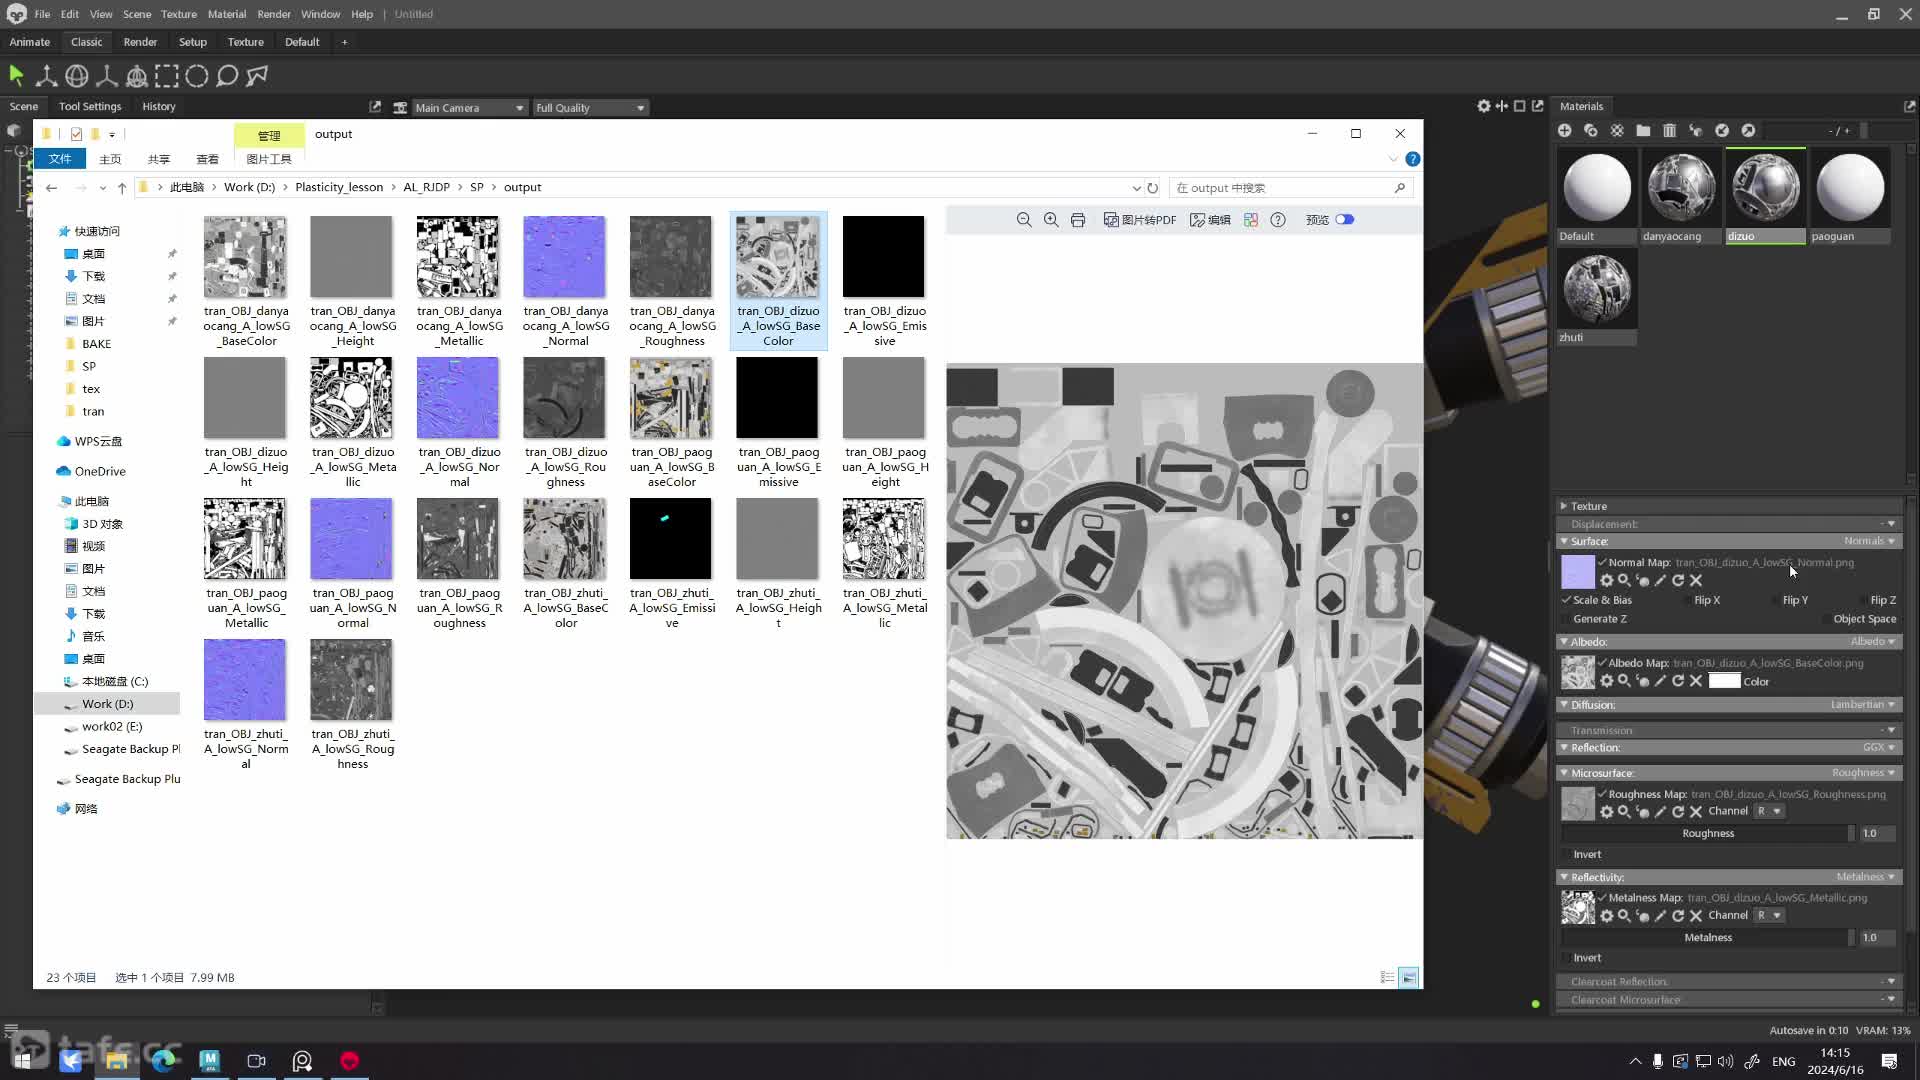Adjust the Roughness slider
Screen dimensions: 1920x1080
click(x=1708, y=833)
